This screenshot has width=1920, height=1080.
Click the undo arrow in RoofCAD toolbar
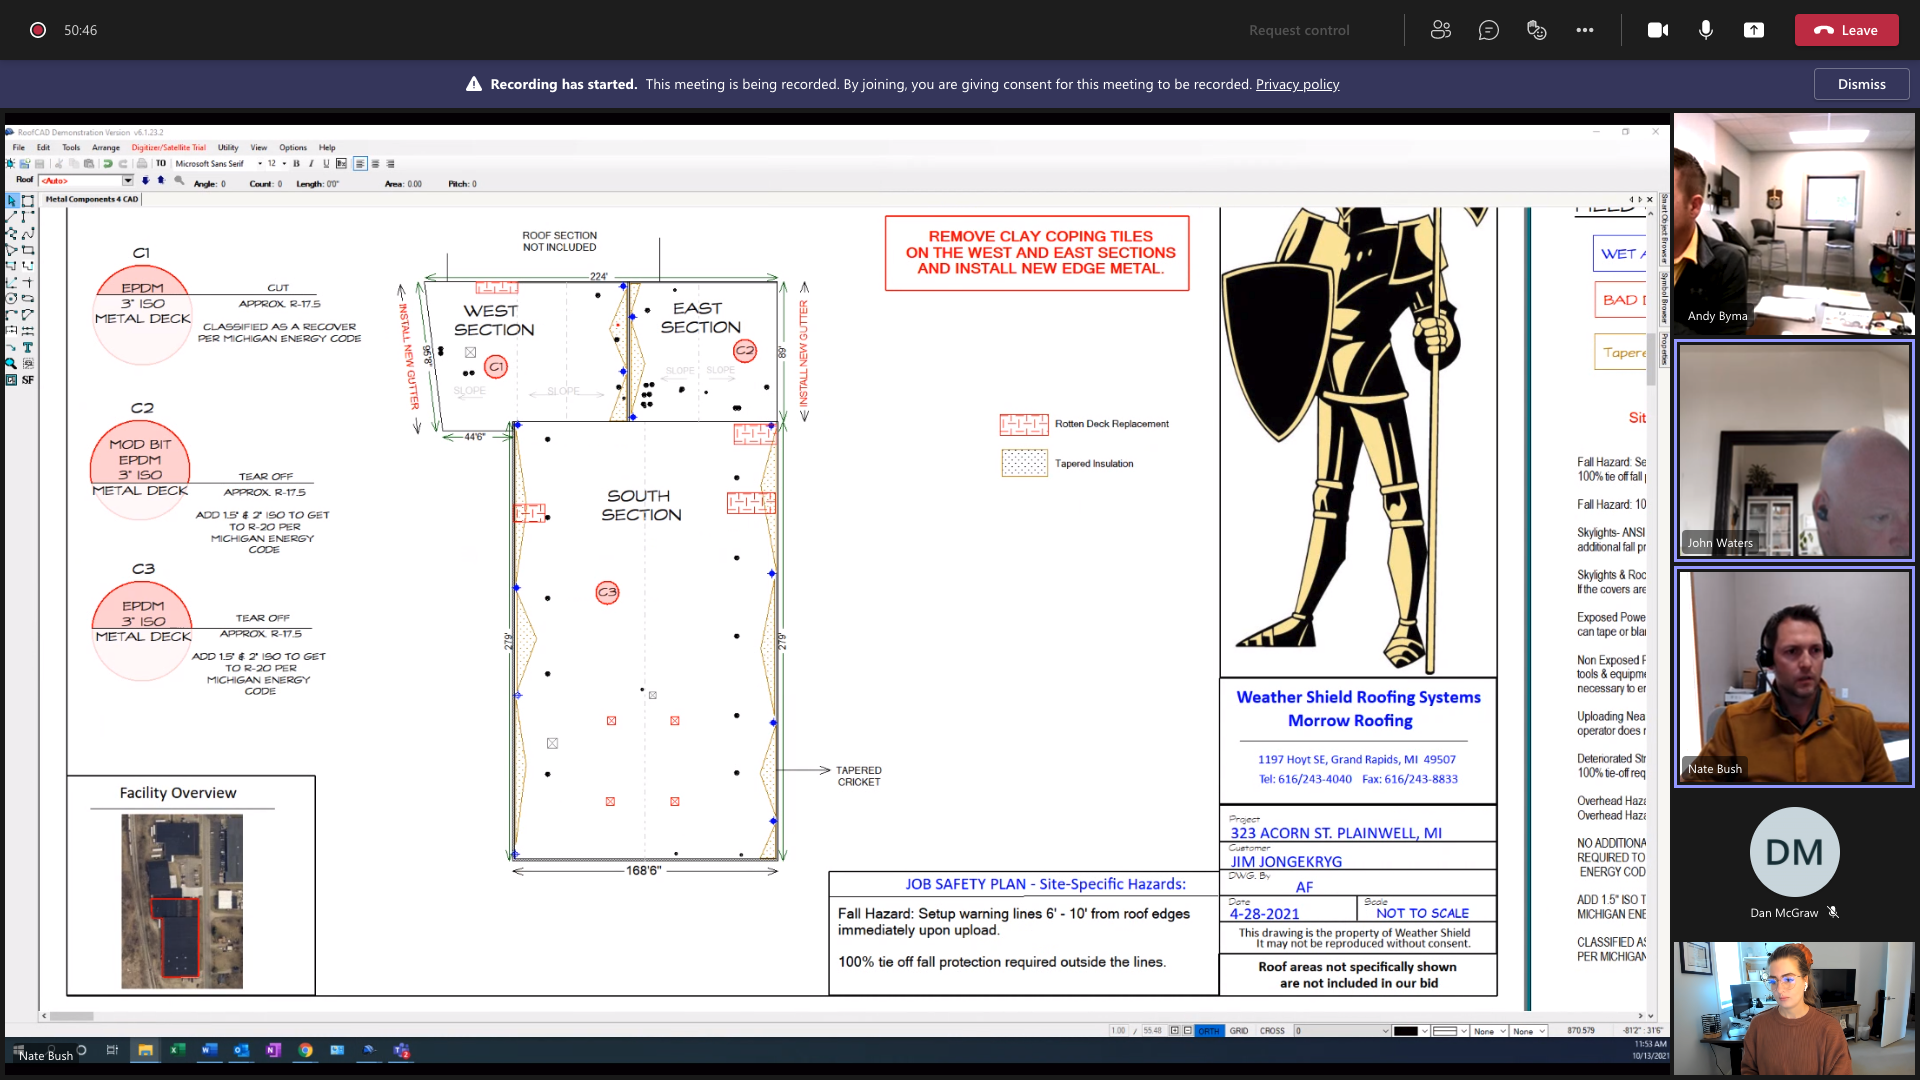[x=107, y=164]
